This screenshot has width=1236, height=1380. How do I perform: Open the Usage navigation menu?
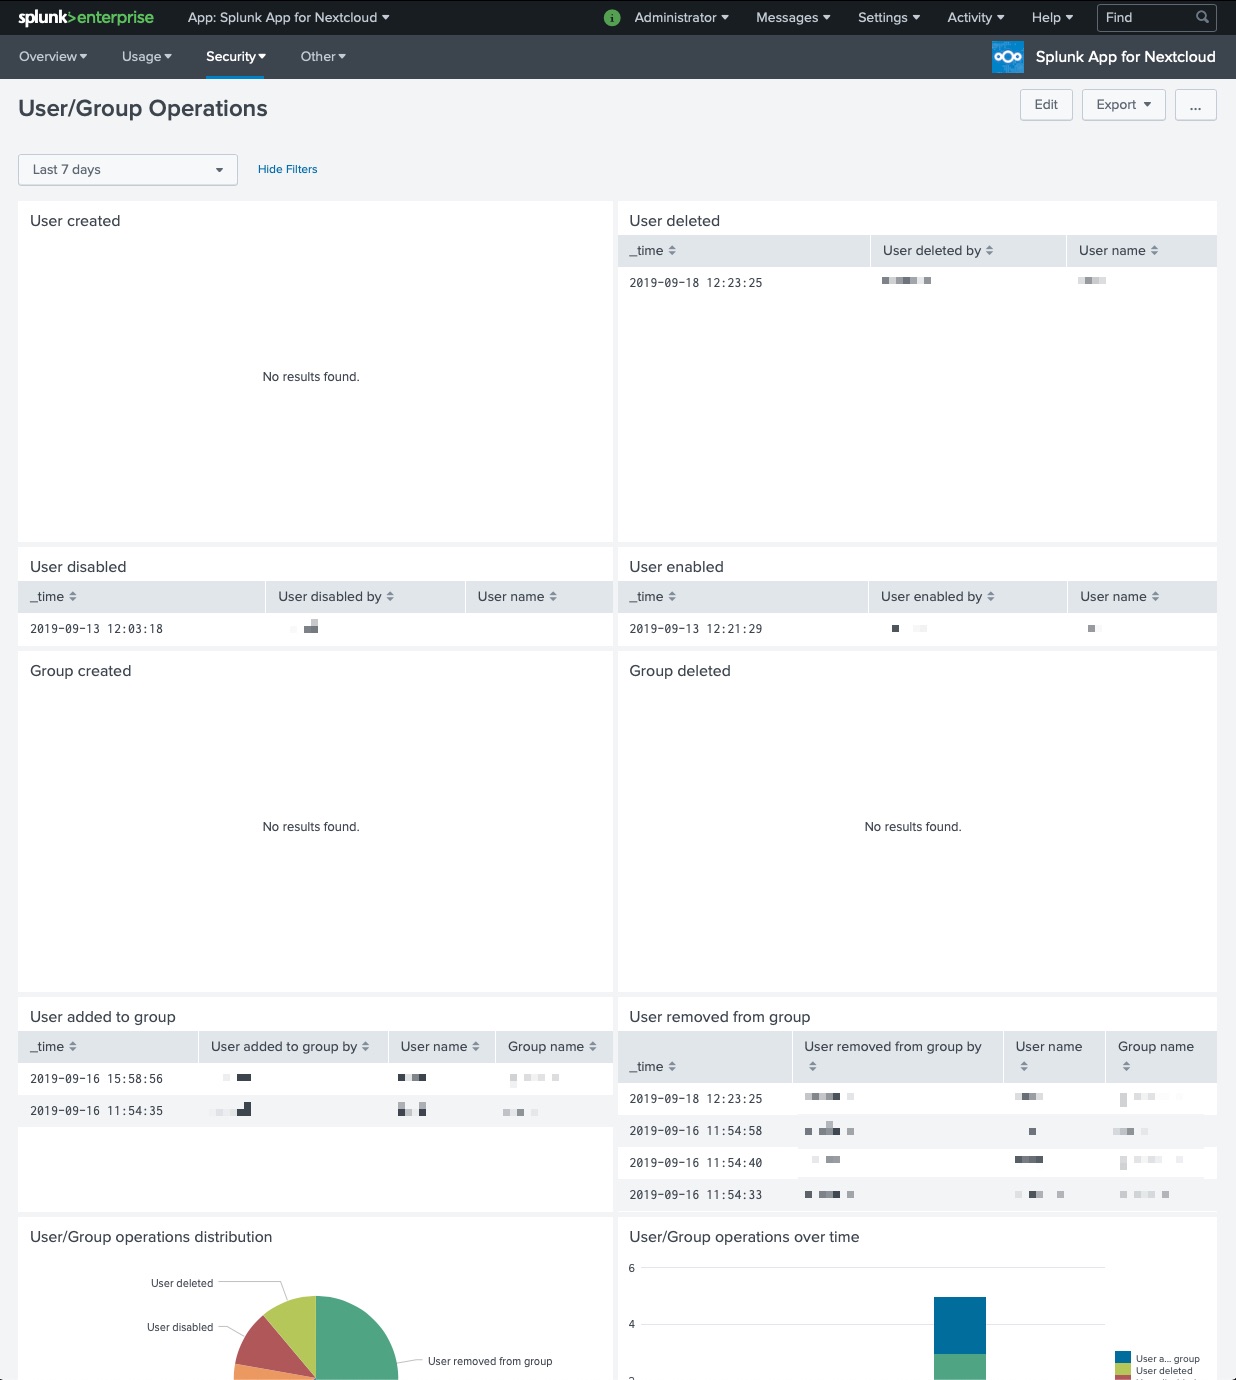[x=146, y=57]
